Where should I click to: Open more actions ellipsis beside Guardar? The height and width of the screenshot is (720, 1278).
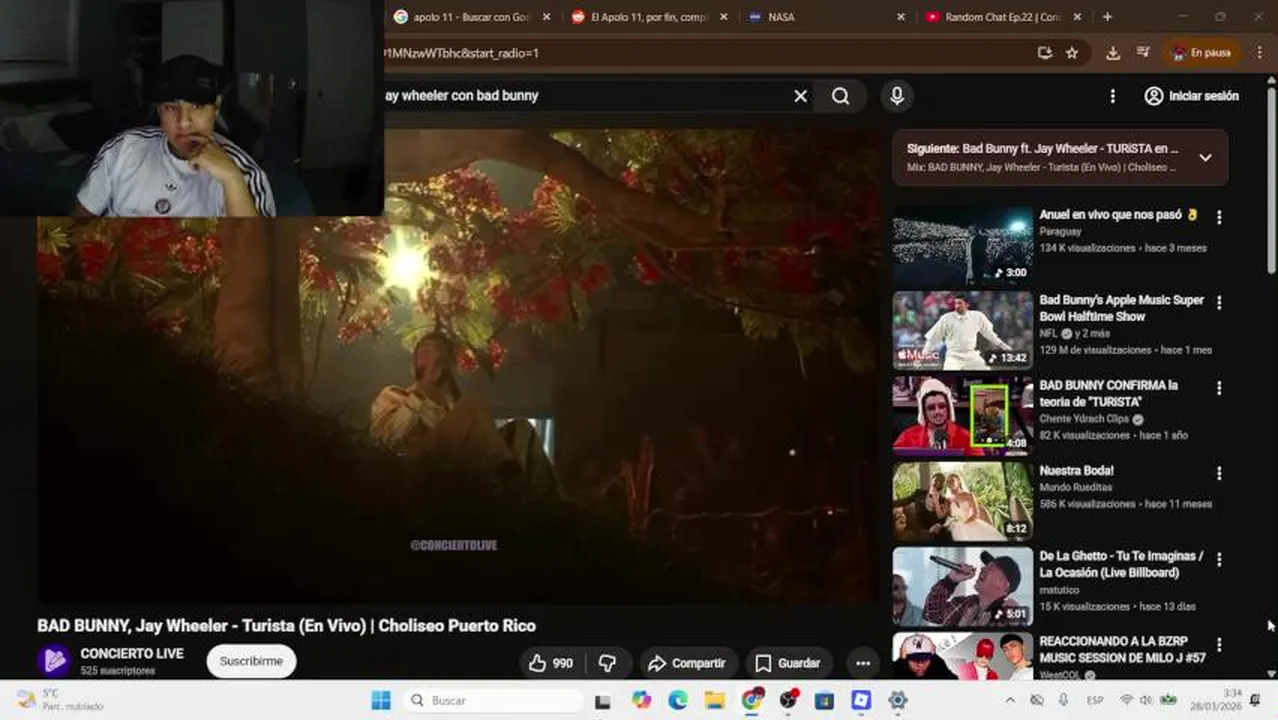pyautogui.click(x=863, y=663)
